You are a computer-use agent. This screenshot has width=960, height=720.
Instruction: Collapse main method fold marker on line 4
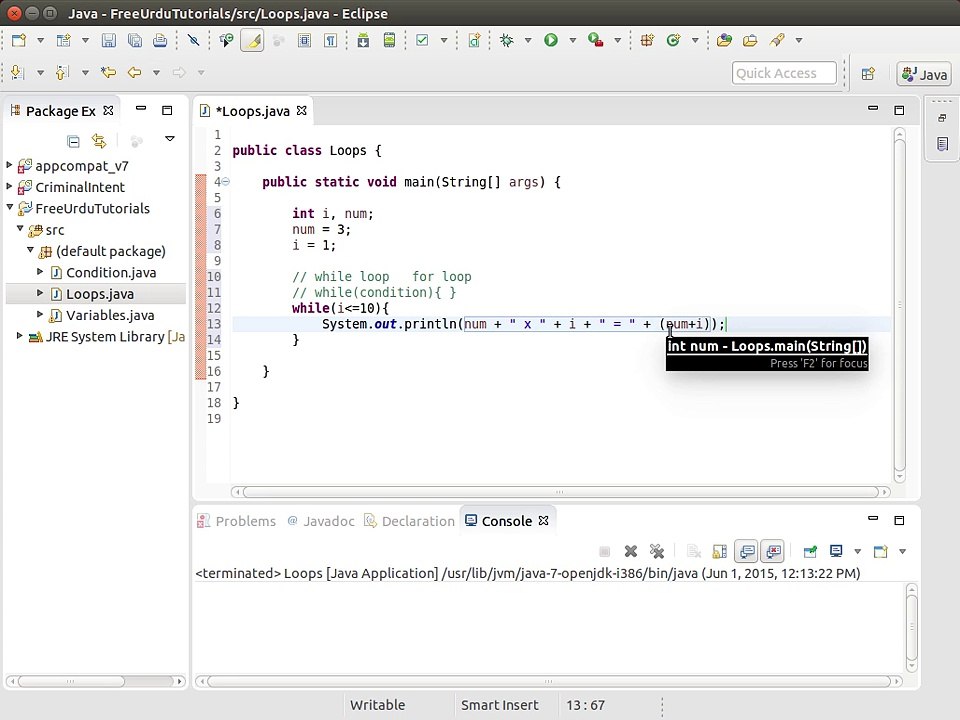[x=225, y=181]
